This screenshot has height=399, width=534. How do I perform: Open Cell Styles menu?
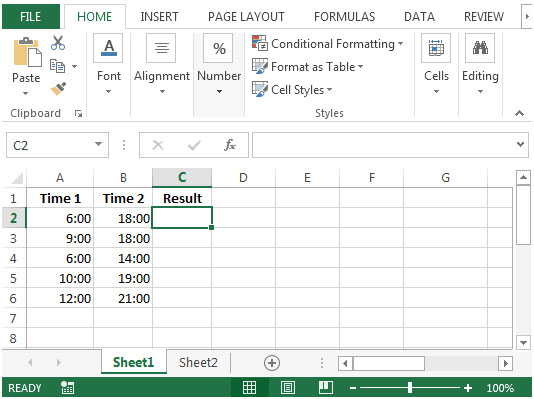(292, 90)
